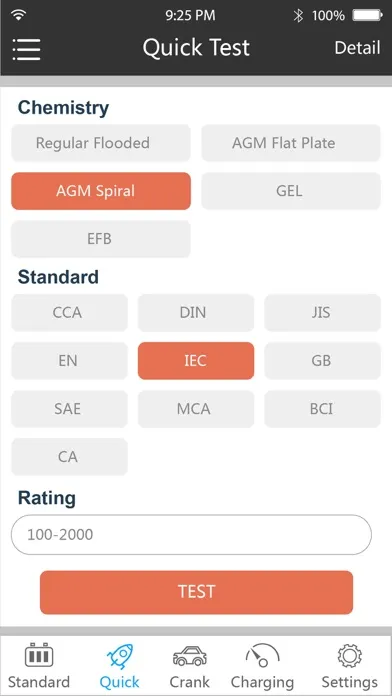Select Regular Flooded chemistry
This screenshot has width=392, height=696.
click(101, 143)
